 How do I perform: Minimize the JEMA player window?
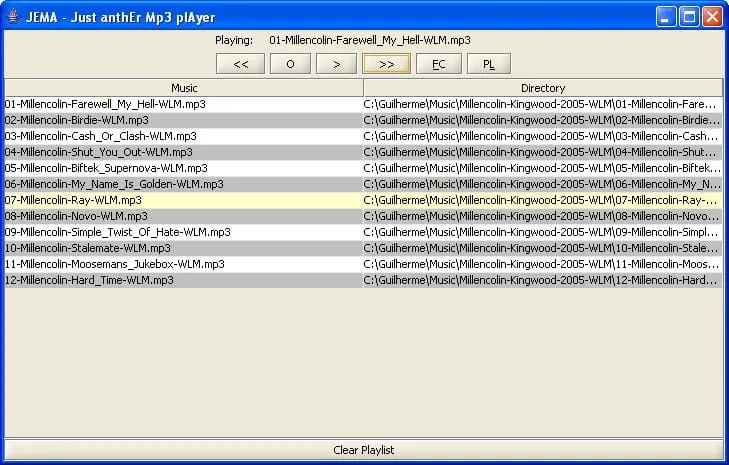(x=666, y=17)
